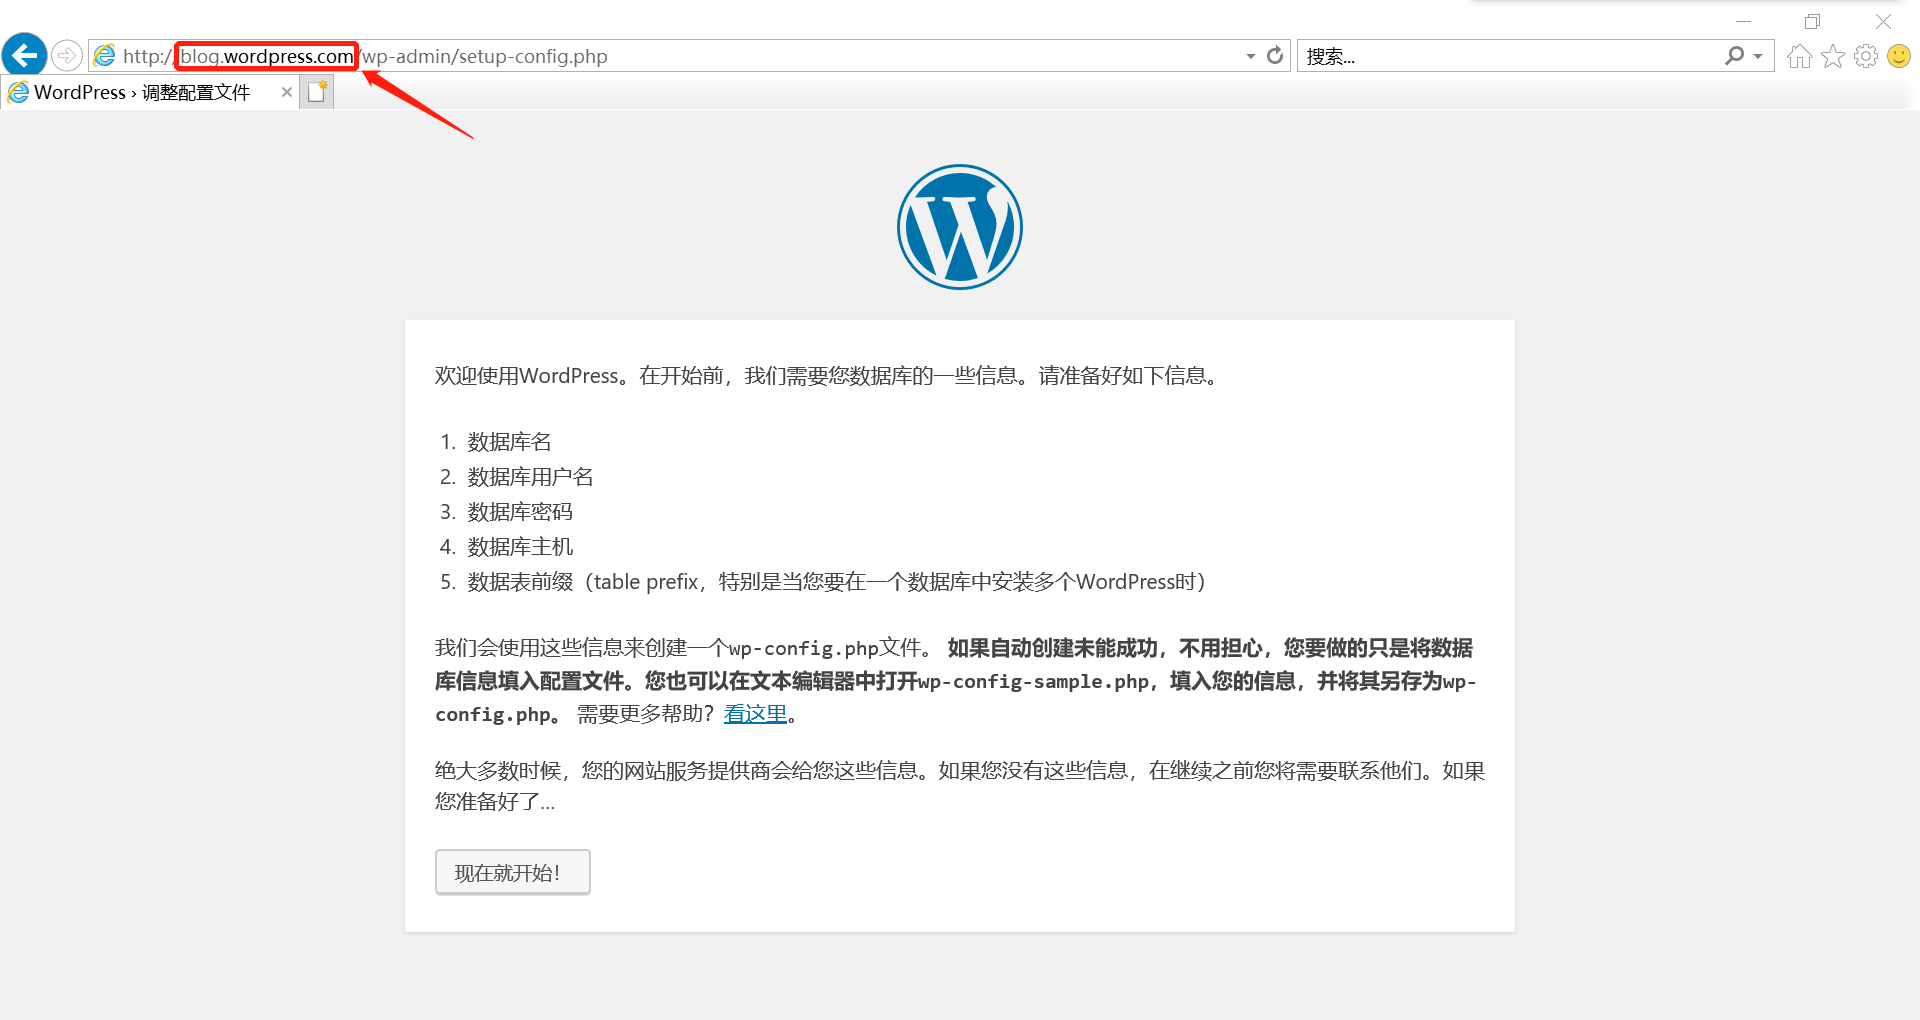Expand the search provider dropdown arrow
The height and width of the screenshot is (1020, 1920).
coord(1758,56)
